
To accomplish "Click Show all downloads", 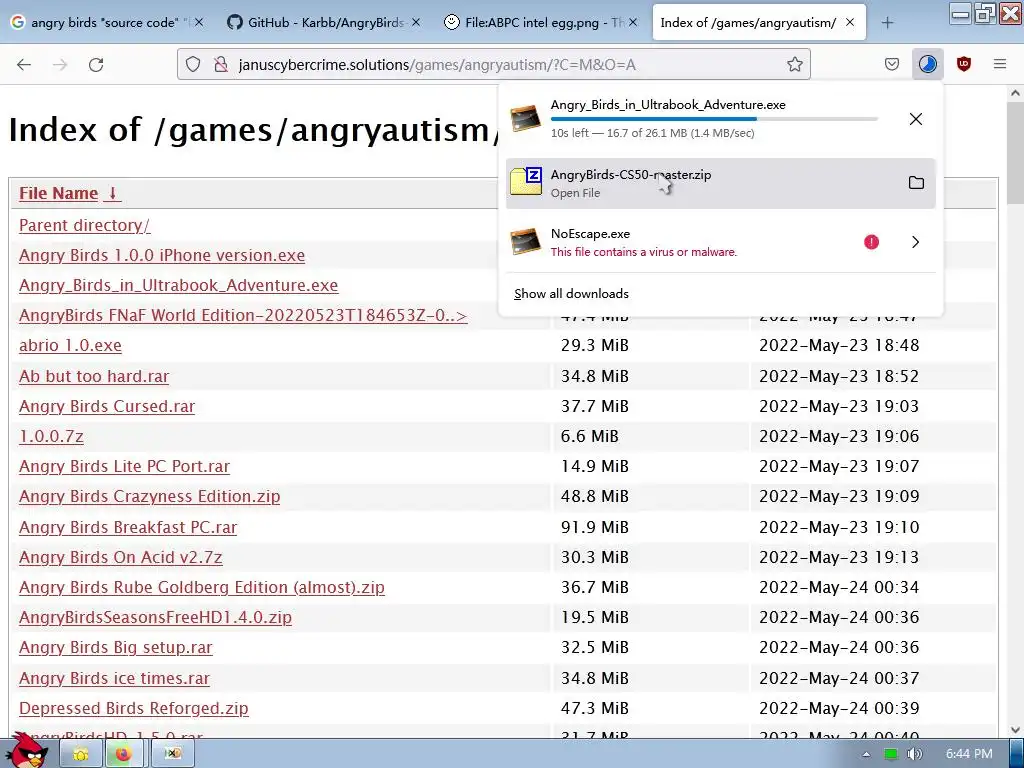I will [x=571, y=294].
